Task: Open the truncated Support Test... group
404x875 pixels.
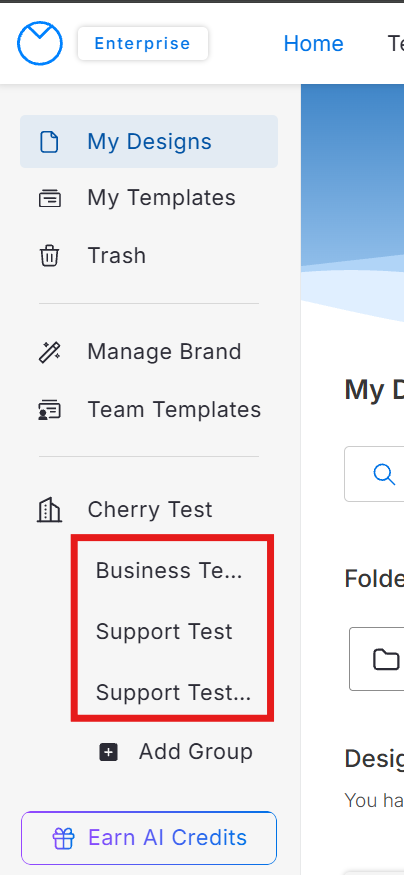Action: pos(174,693)
